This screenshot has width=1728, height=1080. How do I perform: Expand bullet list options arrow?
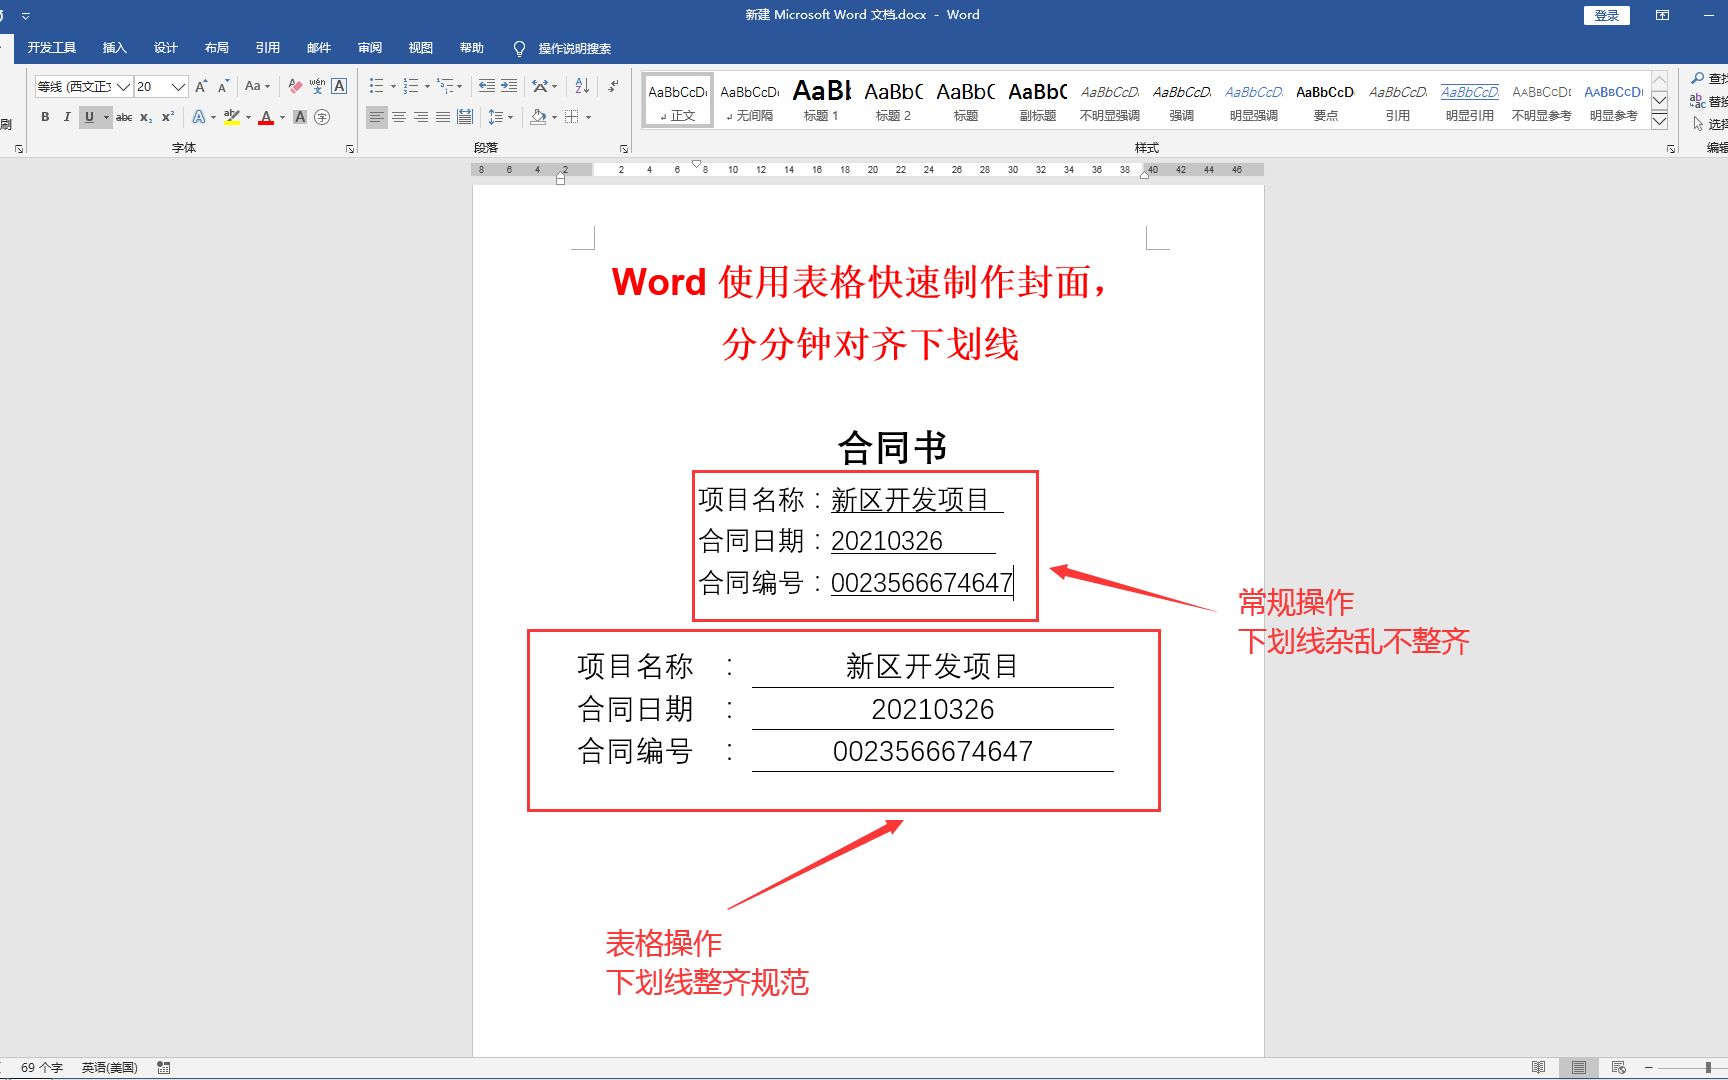393,86
